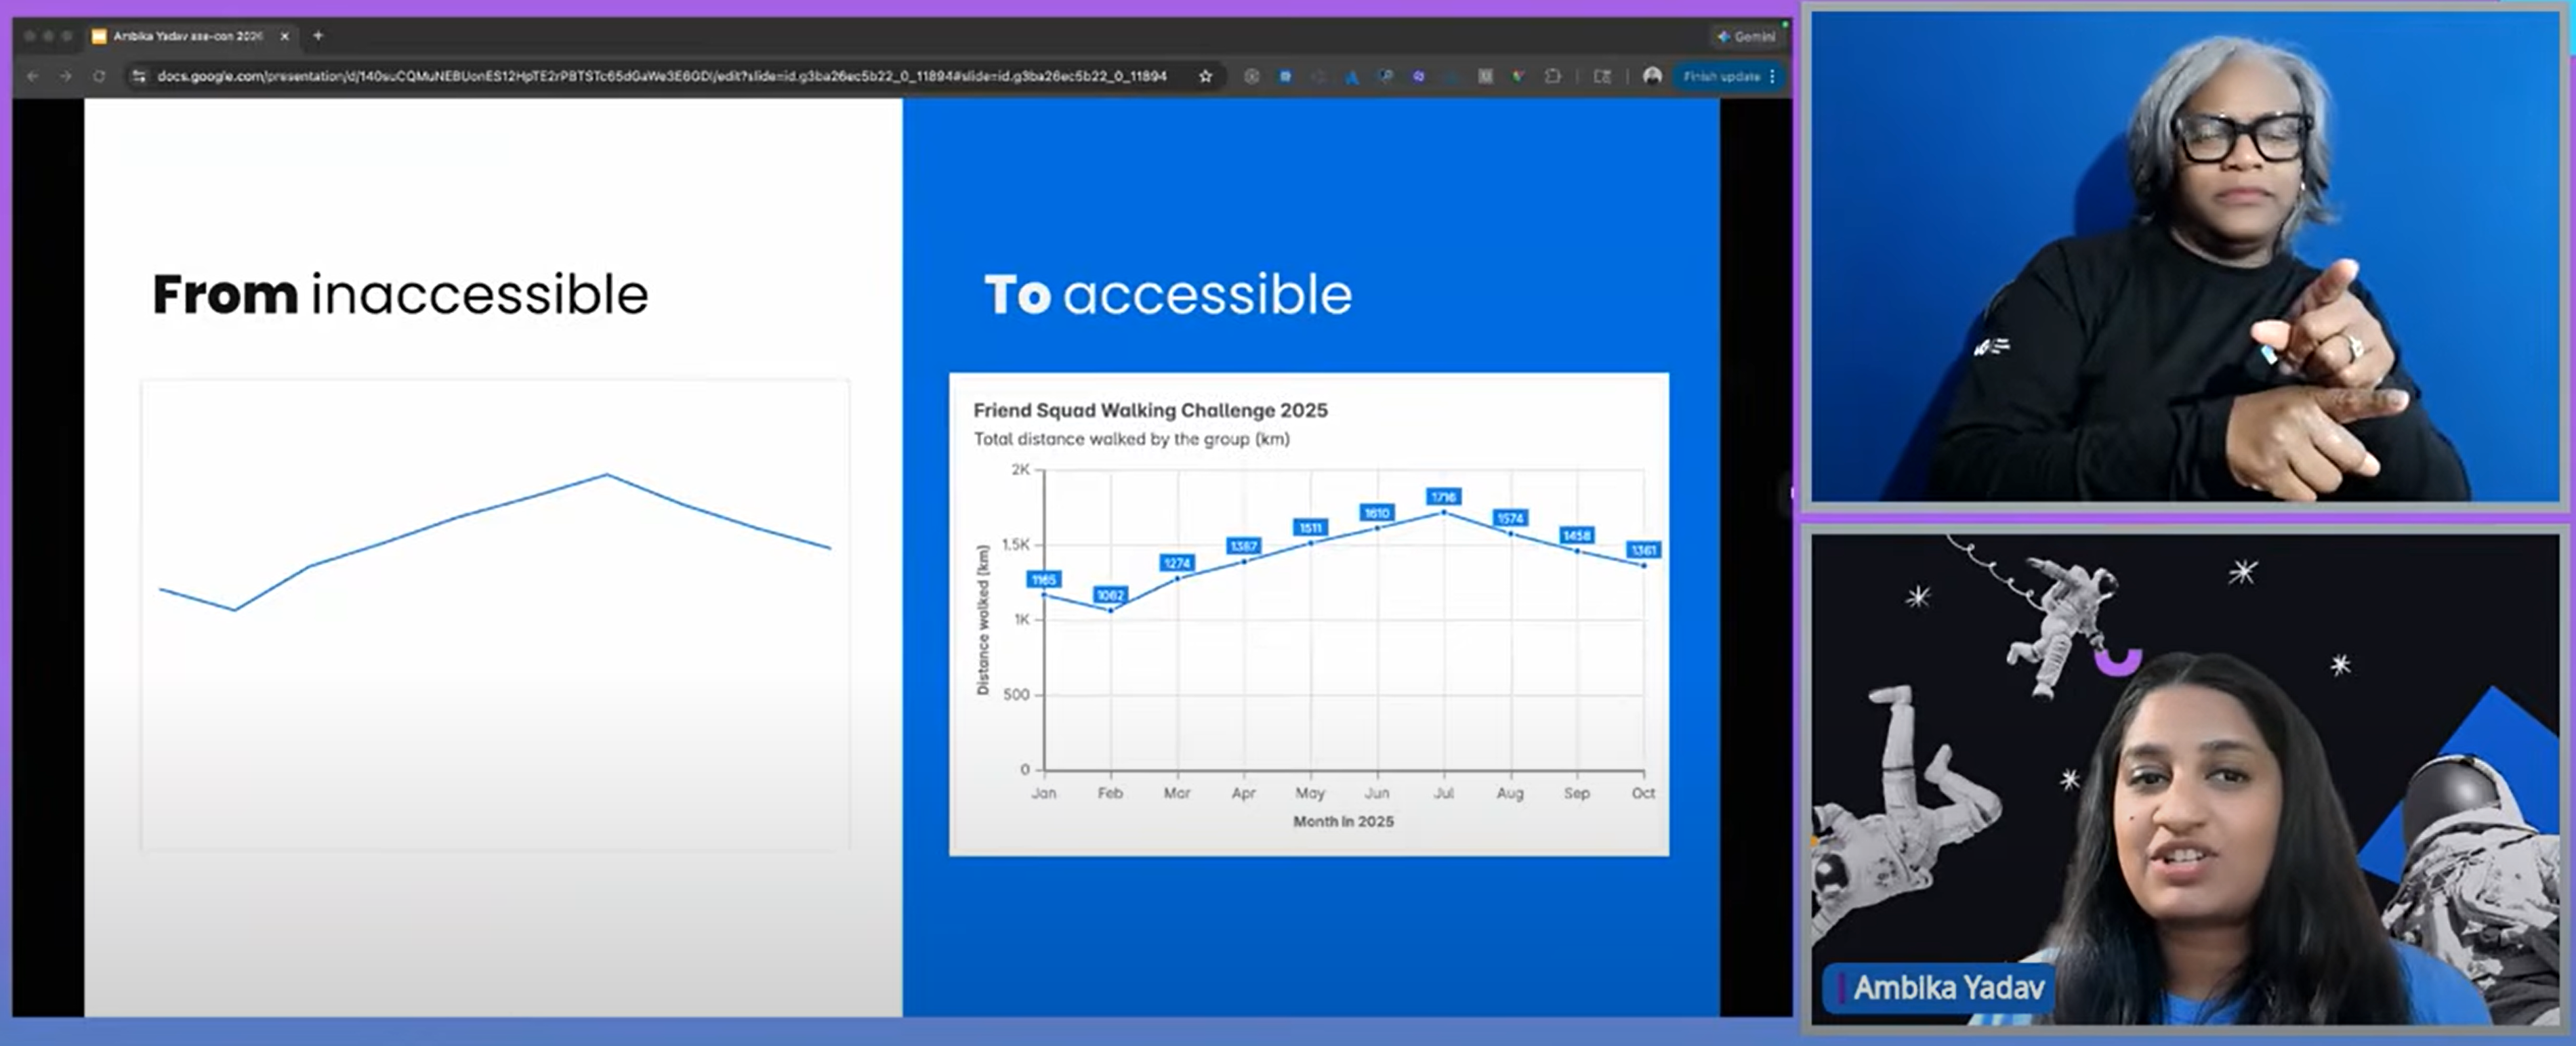Open a new browser tab

click(318, 36)
